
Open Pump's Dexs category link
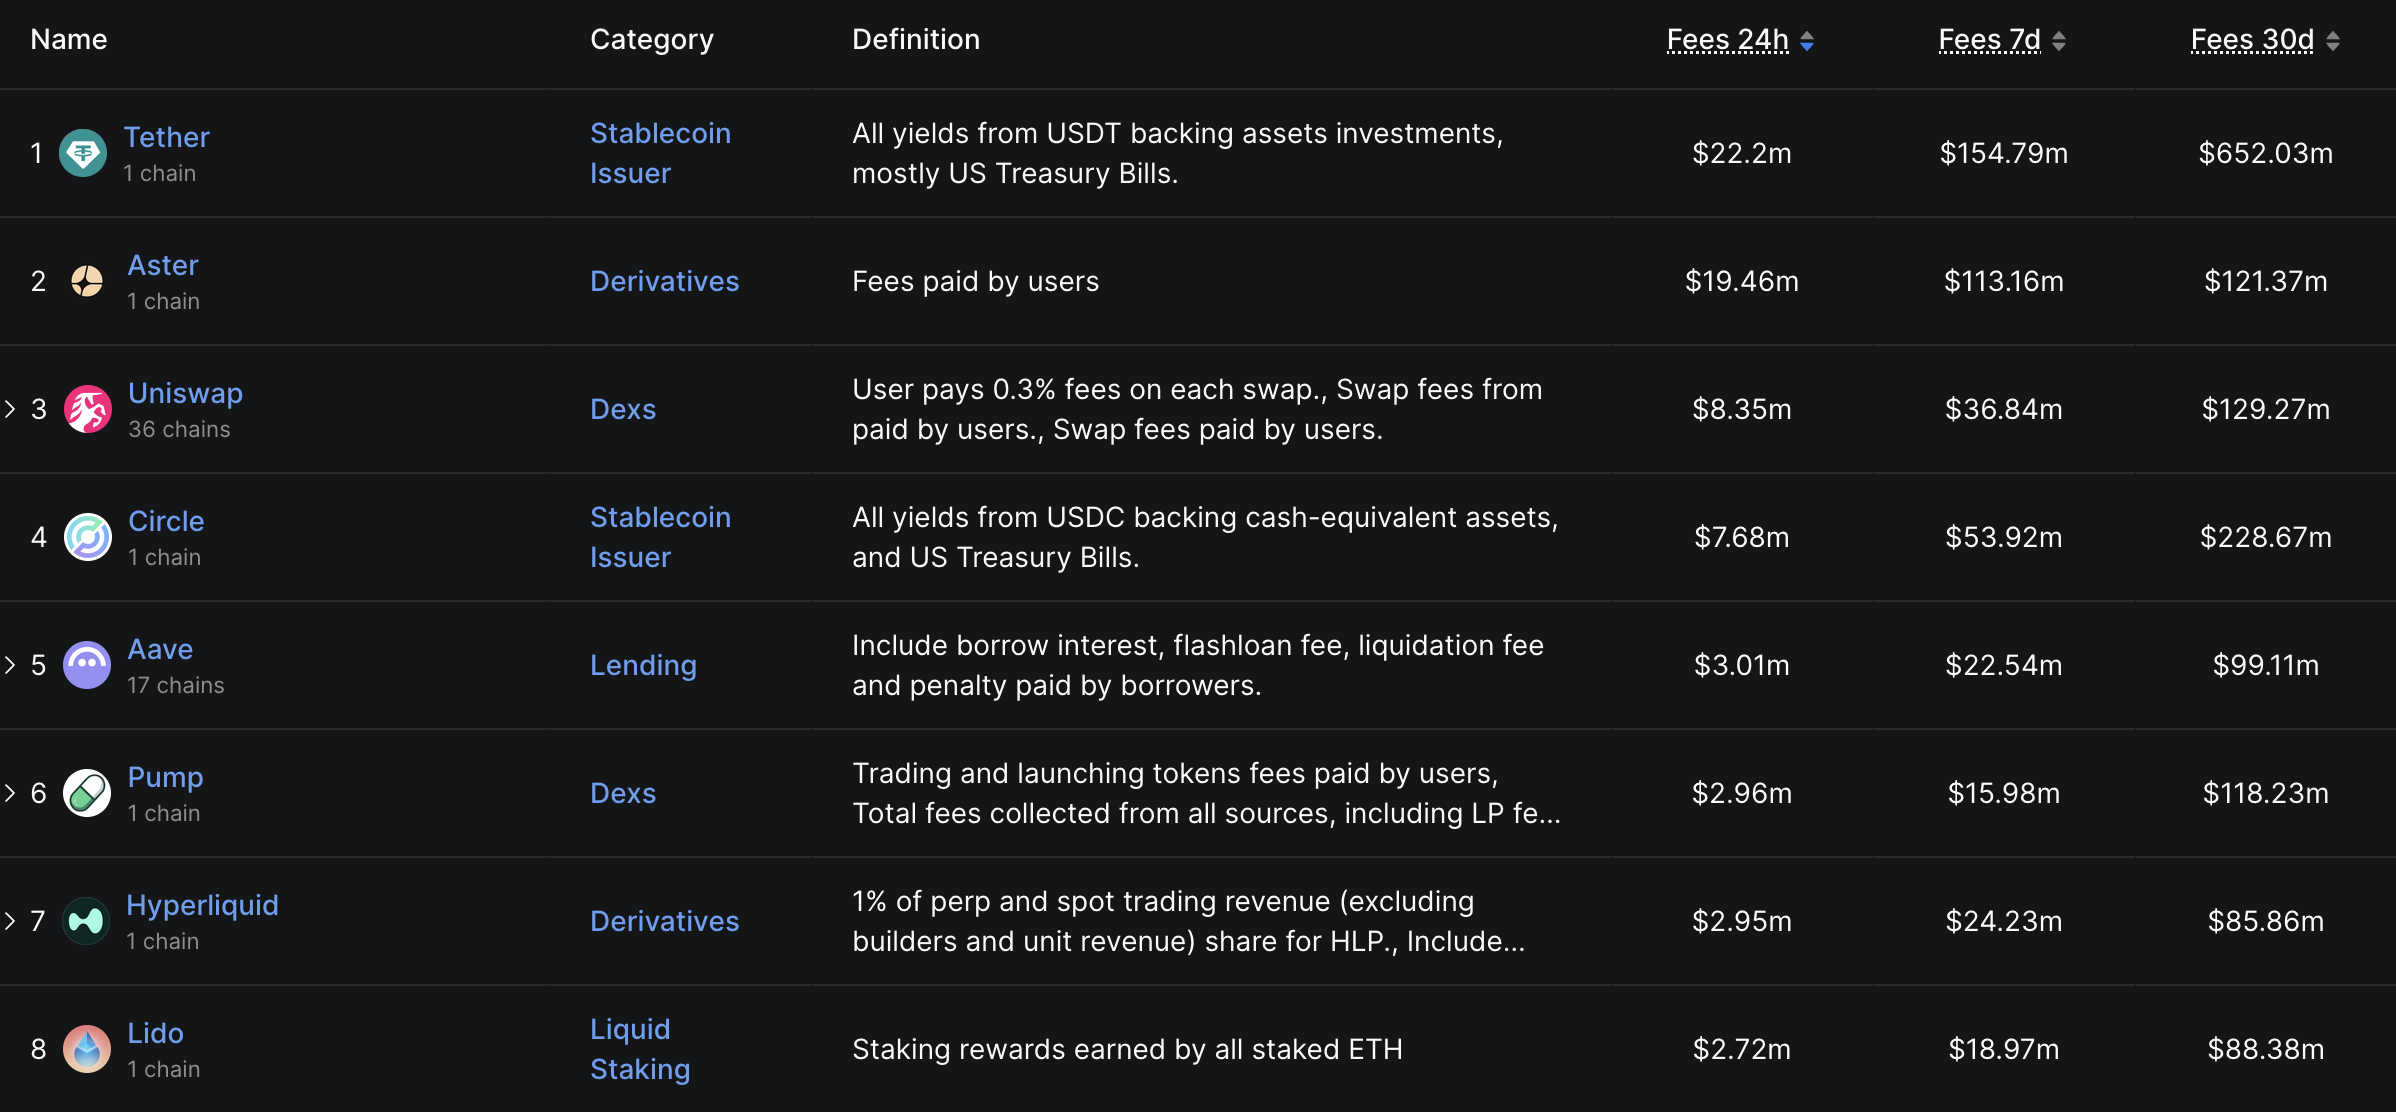[623, 793]
